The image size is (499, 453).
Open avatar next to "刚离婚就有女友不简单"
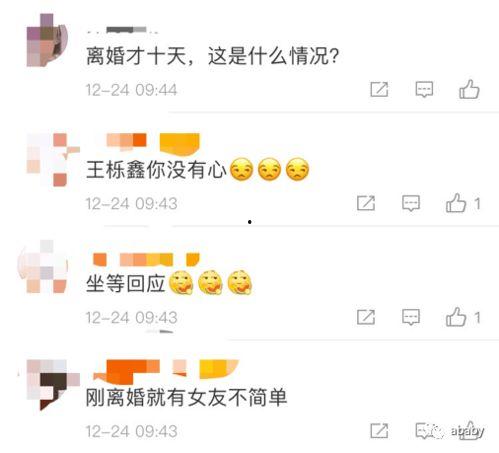click(53, 385)
